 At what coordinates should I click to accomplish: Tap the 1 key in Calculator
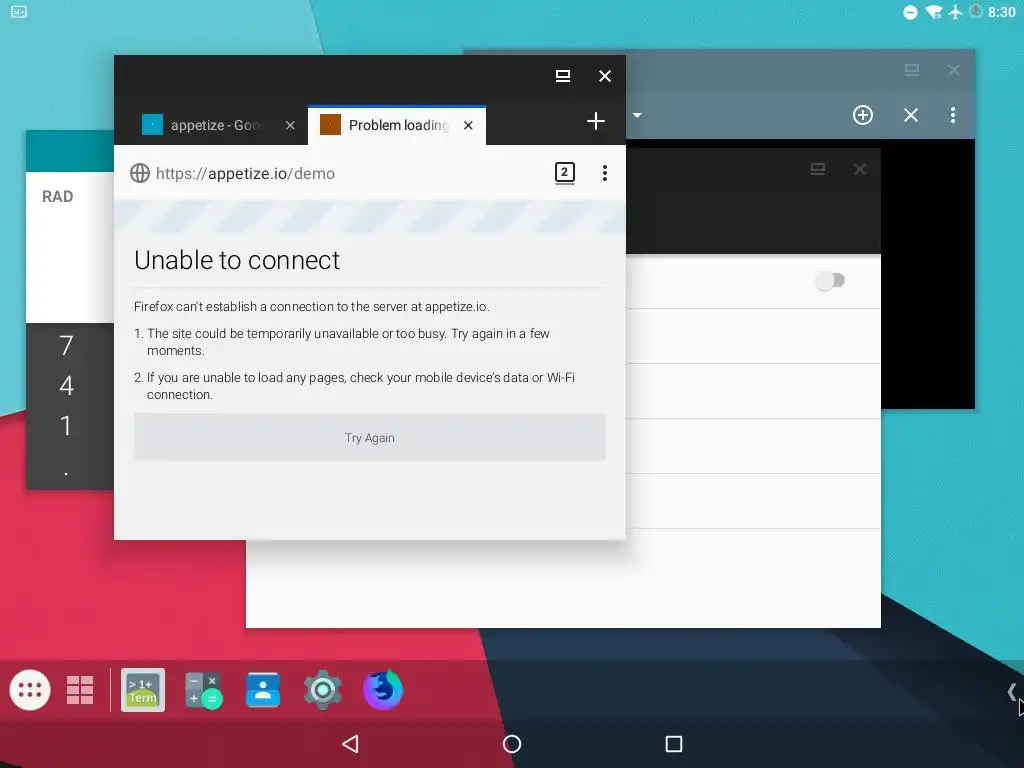pos(66,426)
